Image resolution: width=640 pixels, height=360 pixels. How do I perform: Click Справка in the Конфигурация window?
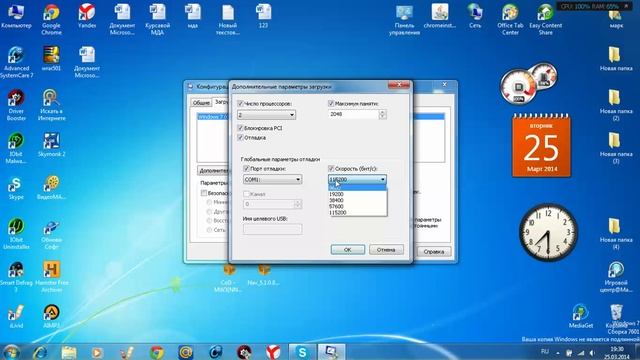433,251
